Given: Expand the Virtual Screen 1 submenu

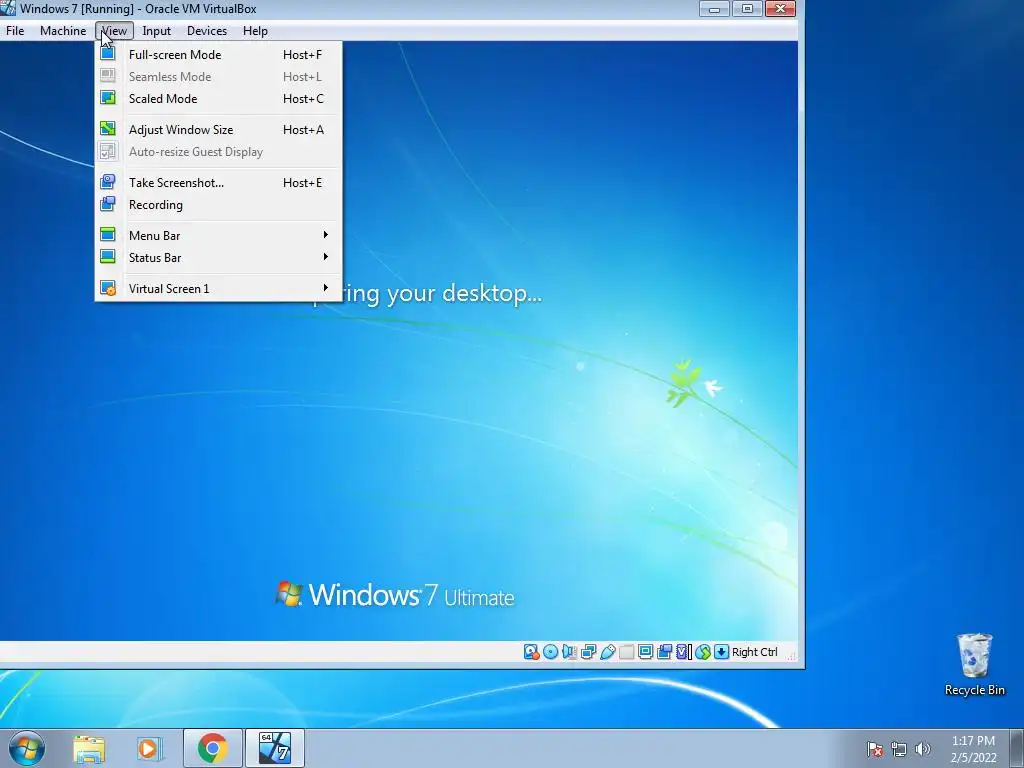Looking at the screenshot, I should [x=219, y=289].
